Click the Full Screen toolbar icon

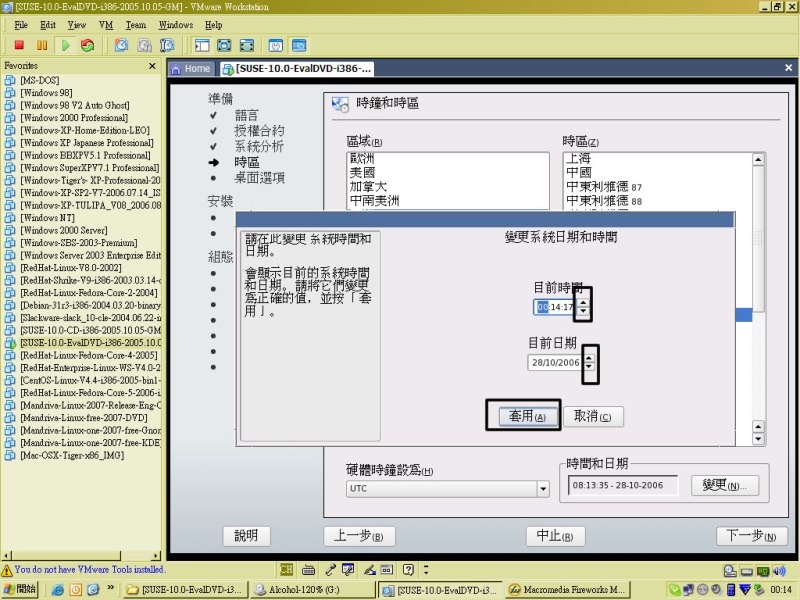(x=224, y=45)
